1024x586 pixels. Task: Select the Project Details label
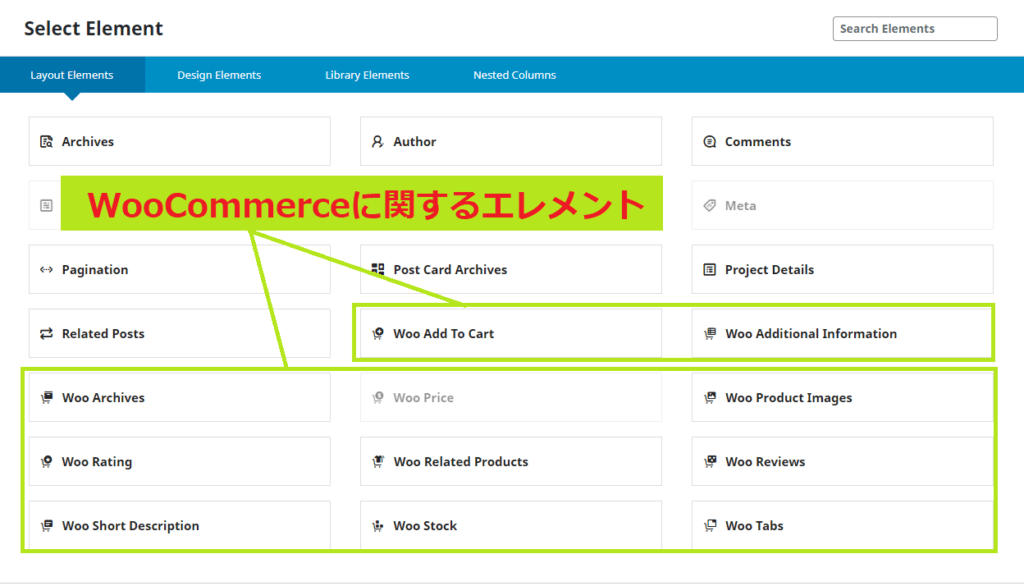coord(769,270)
